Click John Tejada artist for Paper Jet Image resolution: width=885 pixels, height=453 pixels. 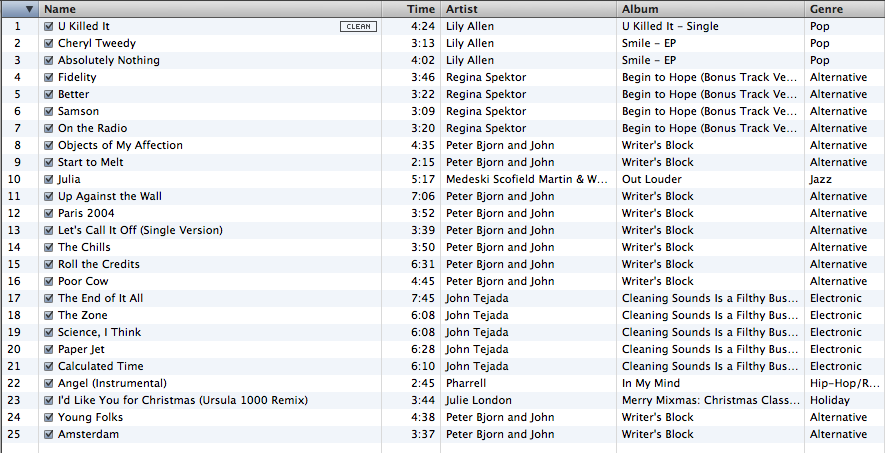tap(477, 349)
